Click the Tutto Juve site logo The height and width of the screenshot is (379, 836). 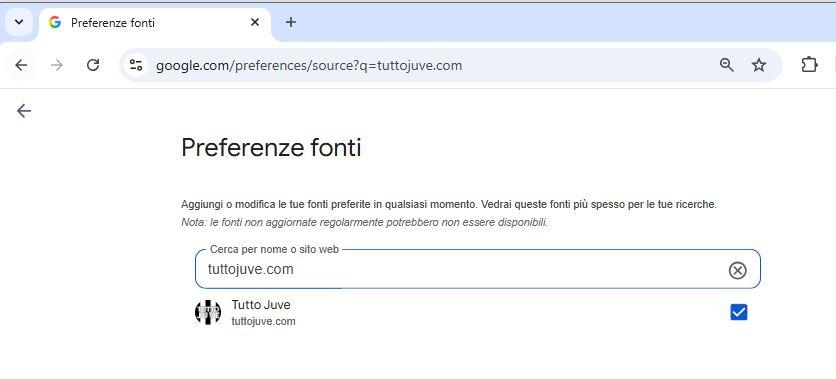pyautogui.click(x=208, y=312)
